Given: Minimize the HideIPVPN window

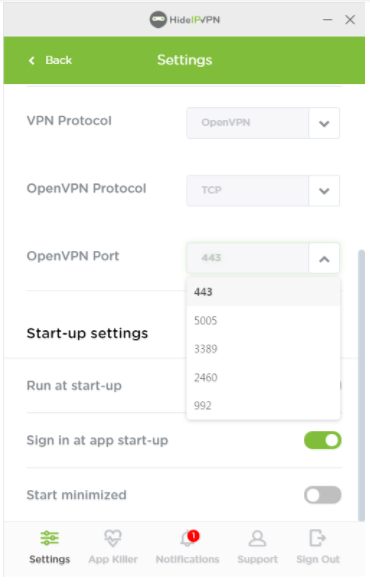Looking at the screenshot, I should coord(327,19).
